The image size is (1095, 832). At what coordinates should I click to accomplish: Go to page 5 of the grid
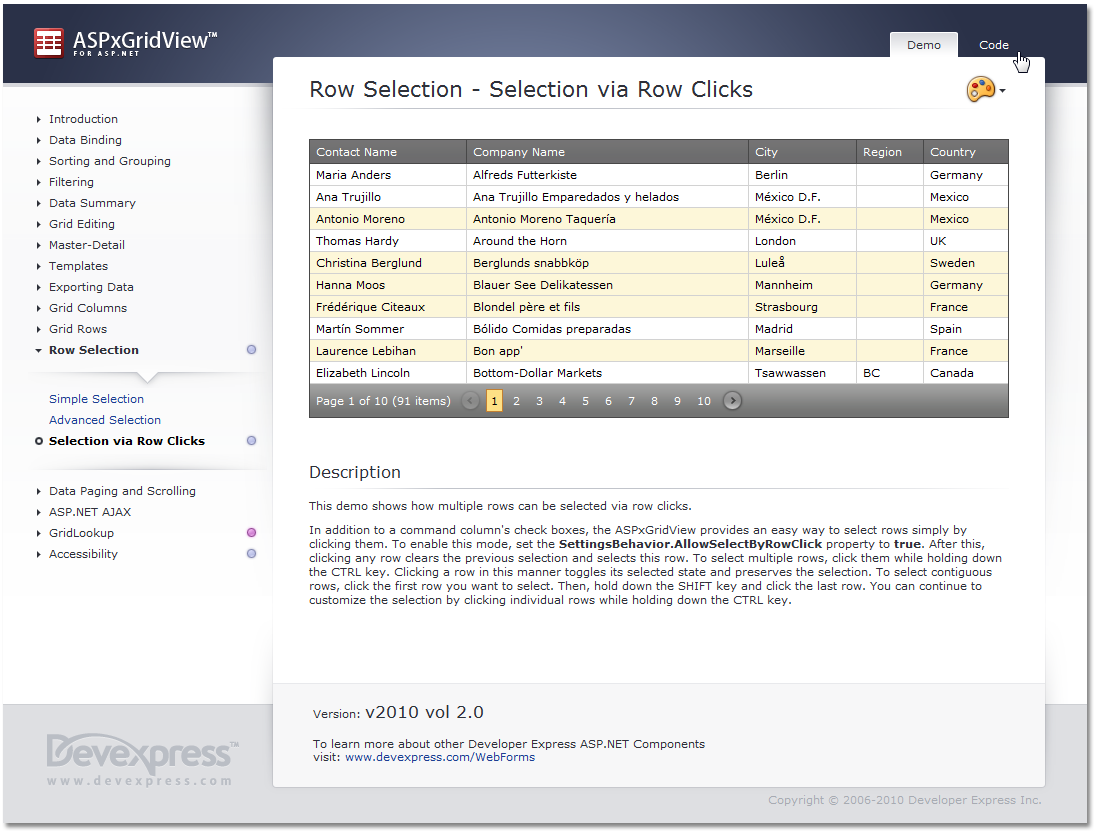coord(585,401)
